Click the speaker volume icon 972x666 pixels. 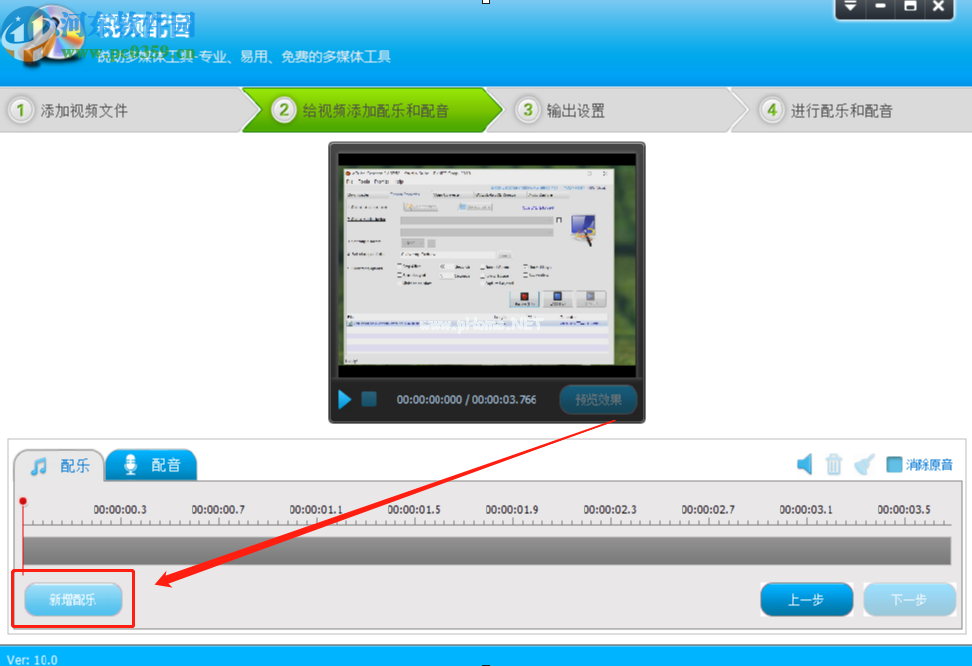click(804, 464)
